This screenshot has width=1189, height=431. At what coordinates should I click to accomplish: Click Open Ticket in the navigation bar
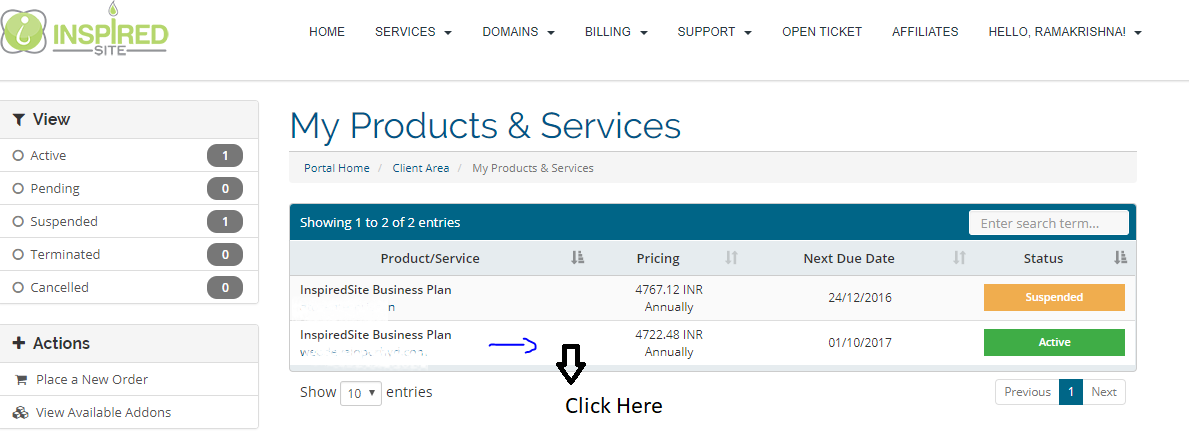[x=822, y=32]
